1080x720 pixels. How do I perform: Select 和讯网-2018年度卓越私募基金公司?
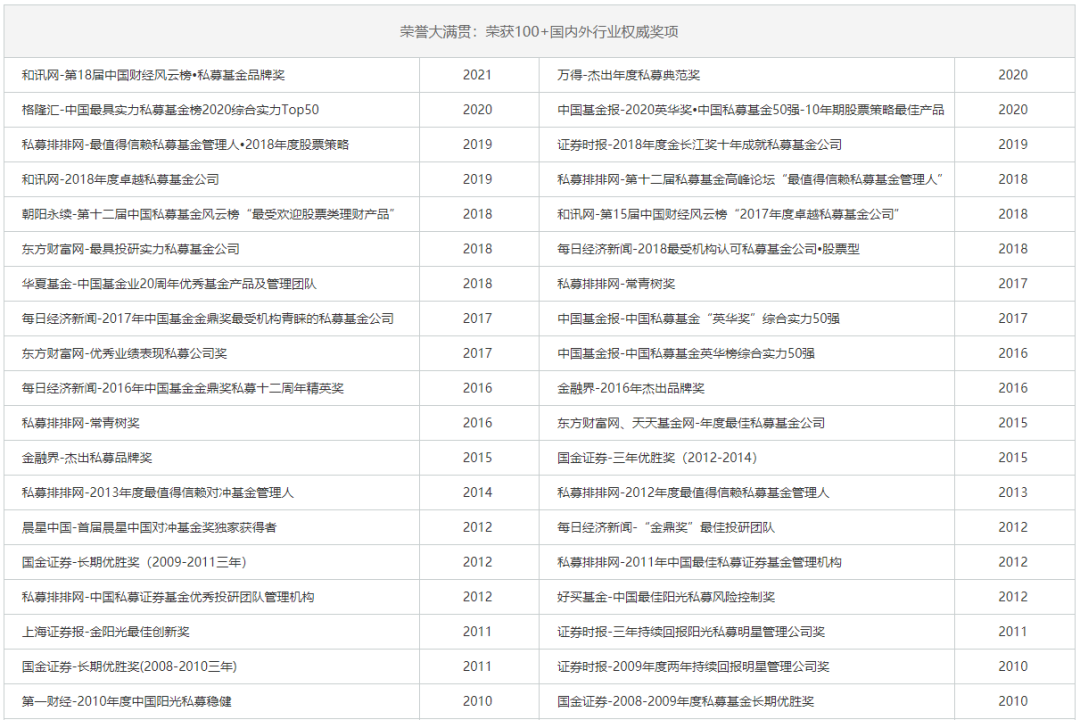pyautogui.click(x=120, y=179)
